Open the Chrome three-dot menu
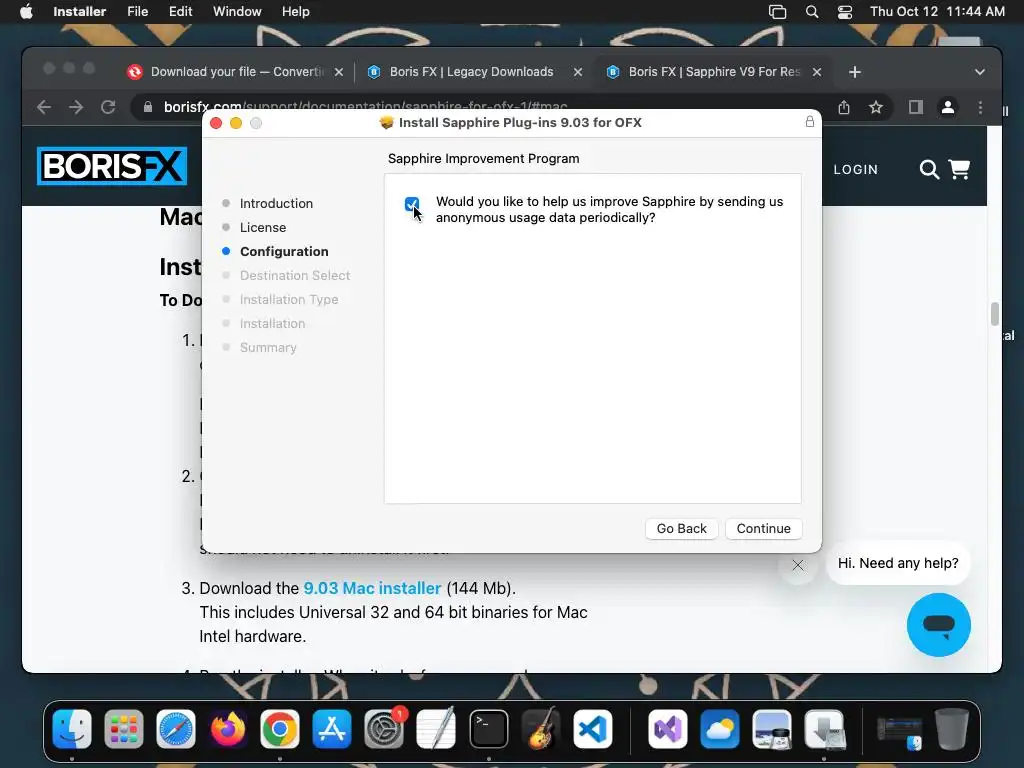This screenshot has width=1024, height=768. [980, 107]
